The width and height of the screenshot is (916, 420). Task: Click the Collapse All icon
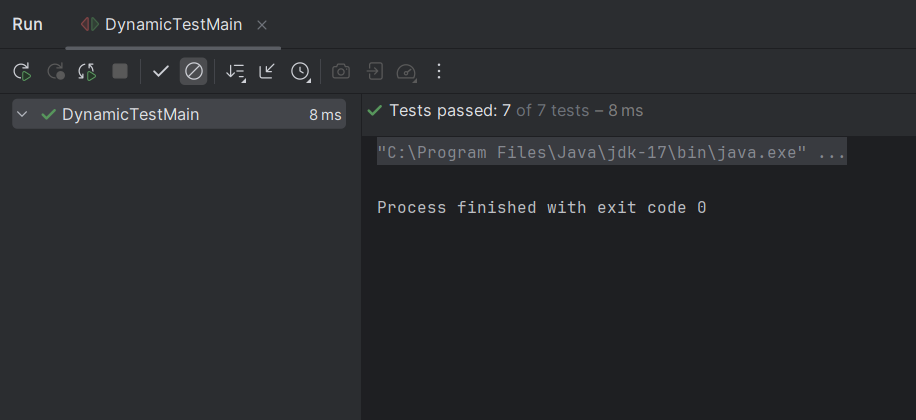[267, 71]
